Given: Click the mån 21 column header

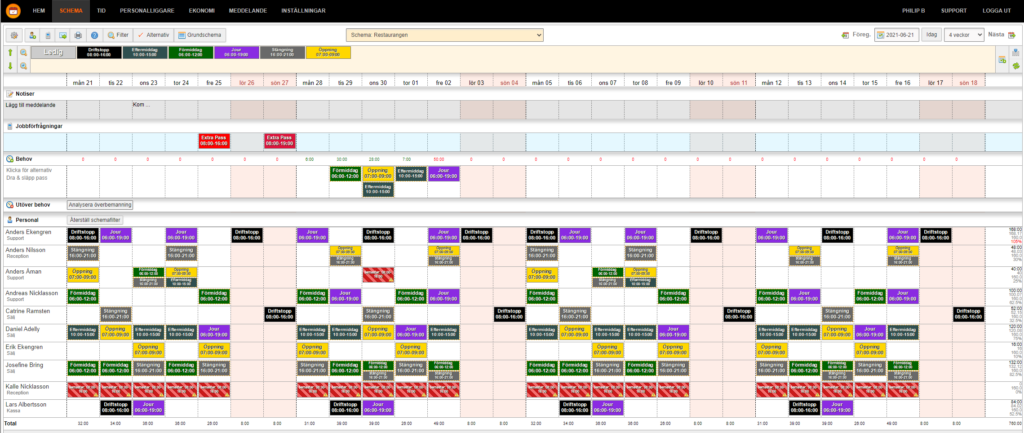Looking at the screenshot, I should [83, 82].
